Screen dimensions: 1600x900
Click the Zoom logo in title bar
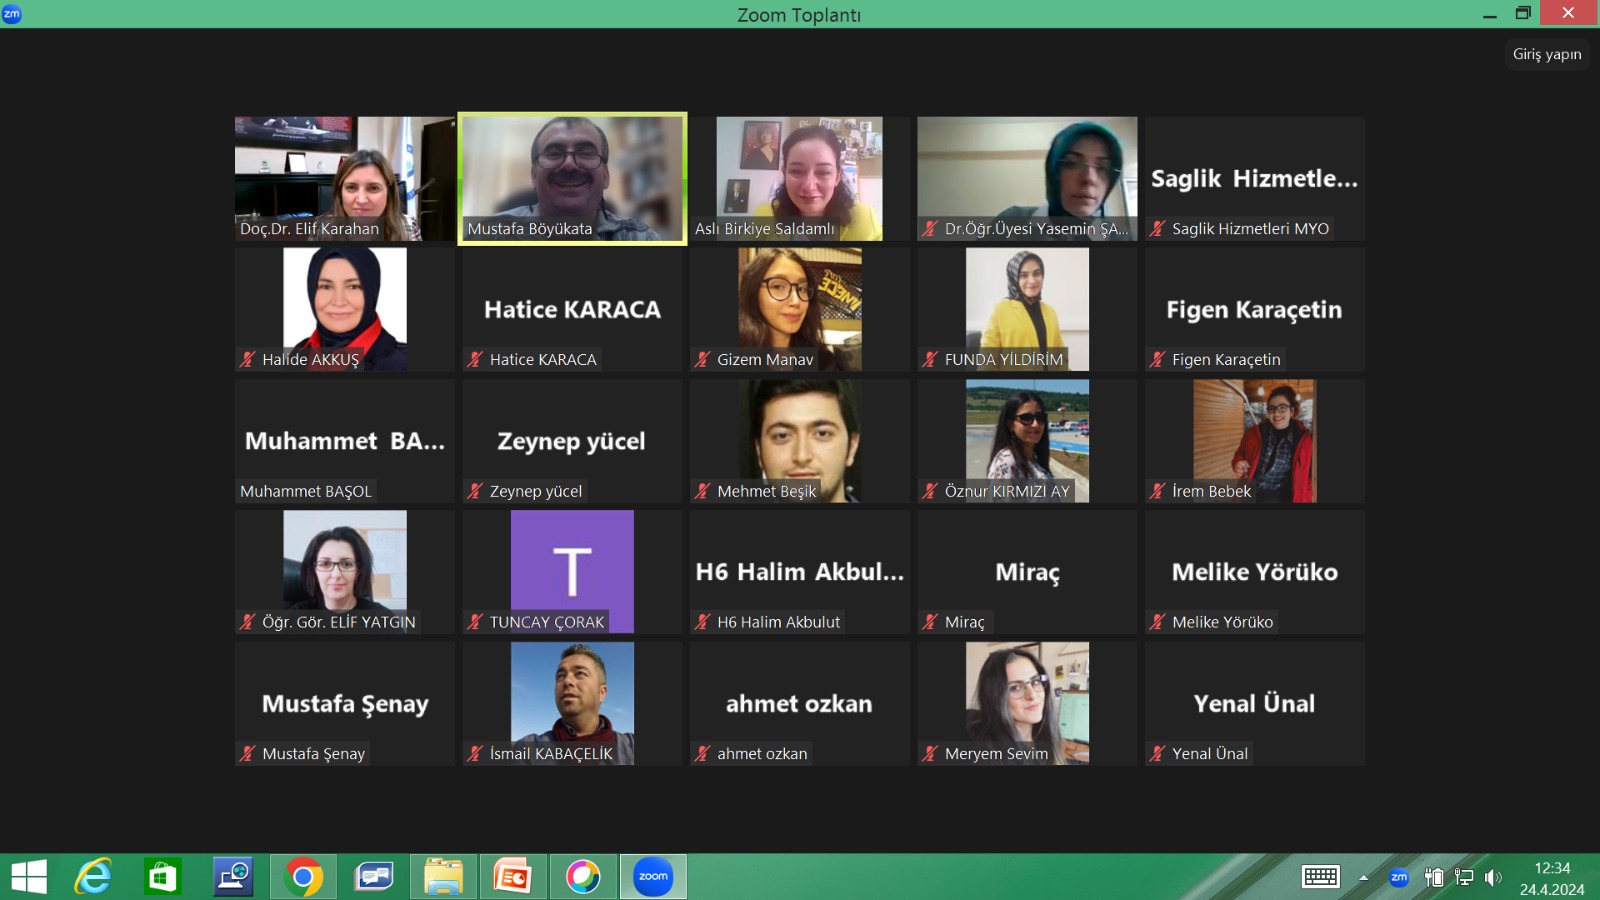click(x=12, y=13)
